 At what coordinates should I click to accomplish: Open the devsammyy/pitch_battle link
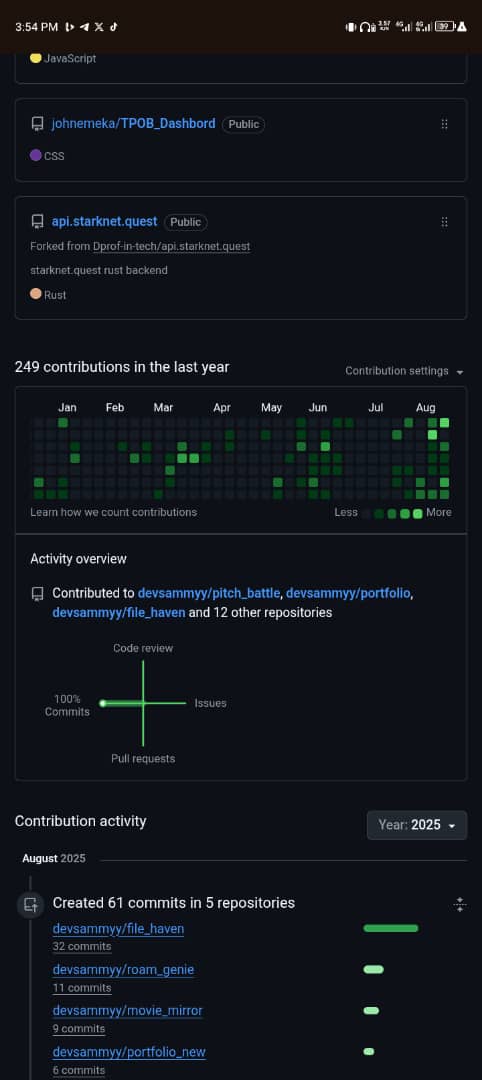[209, 593]
